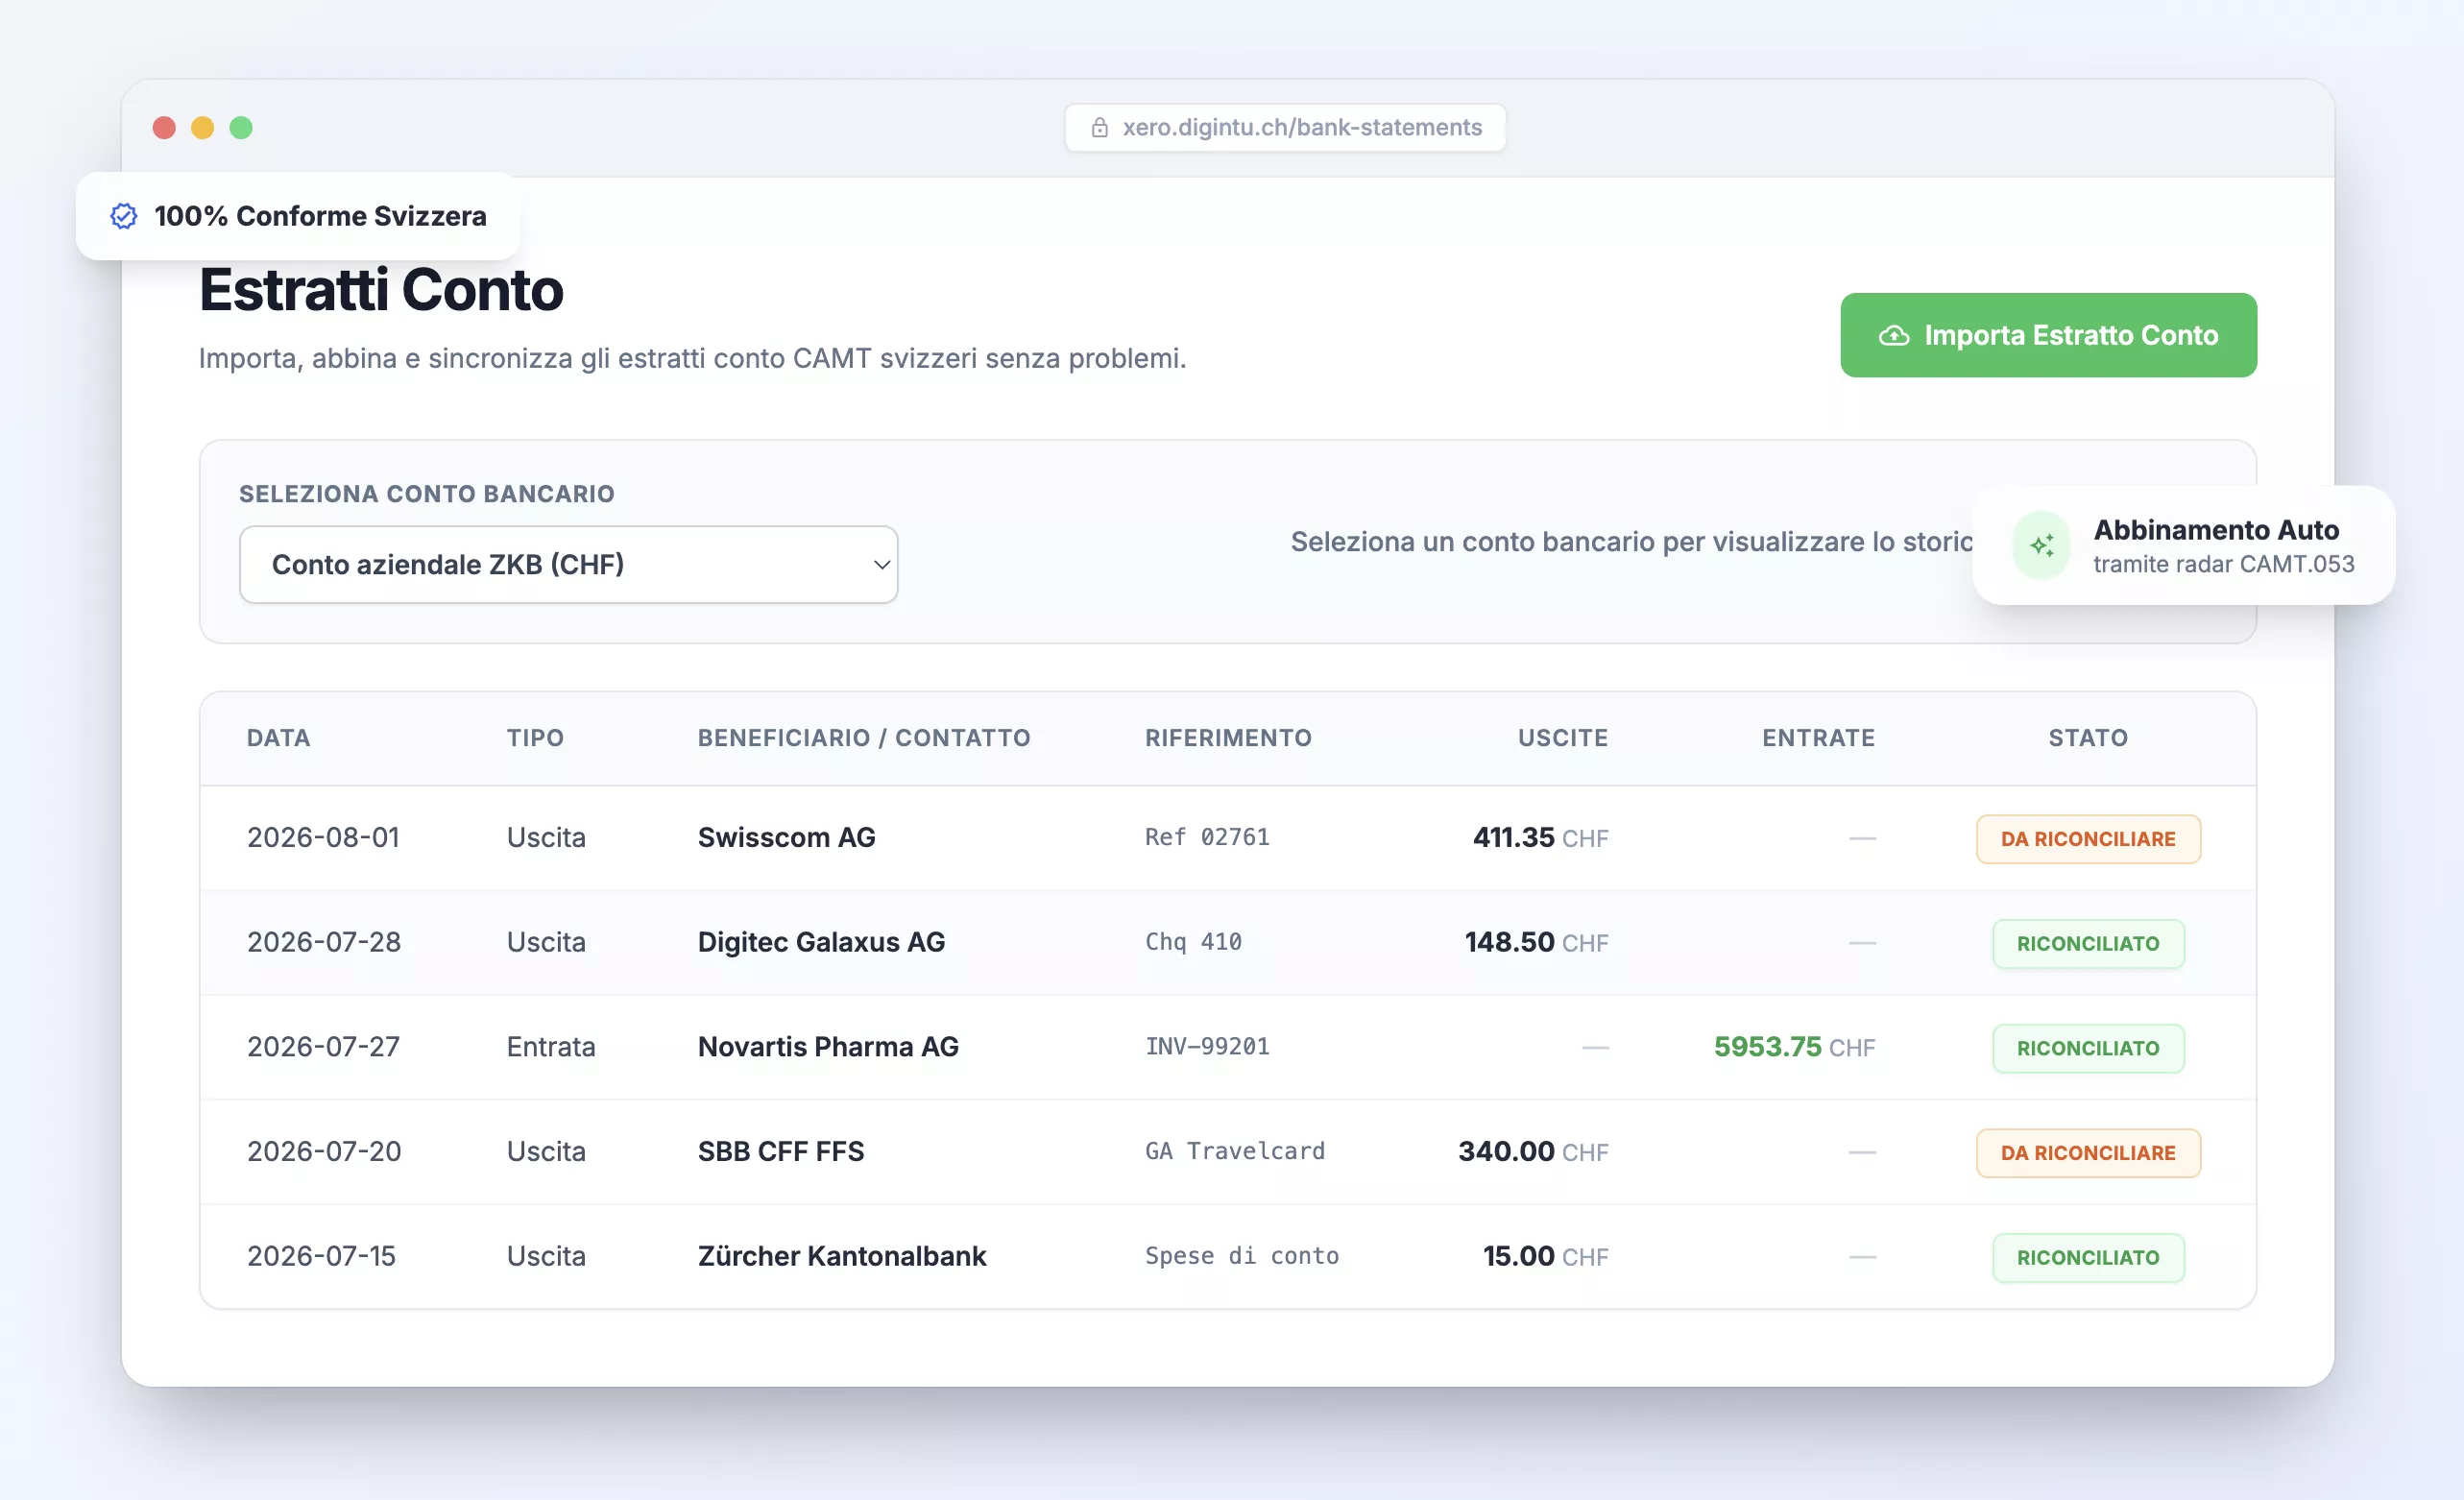Click the date 2026-08-01
Viewport: 2464px width, 1500px height.
pyautogui.click(x=323, y=838)
